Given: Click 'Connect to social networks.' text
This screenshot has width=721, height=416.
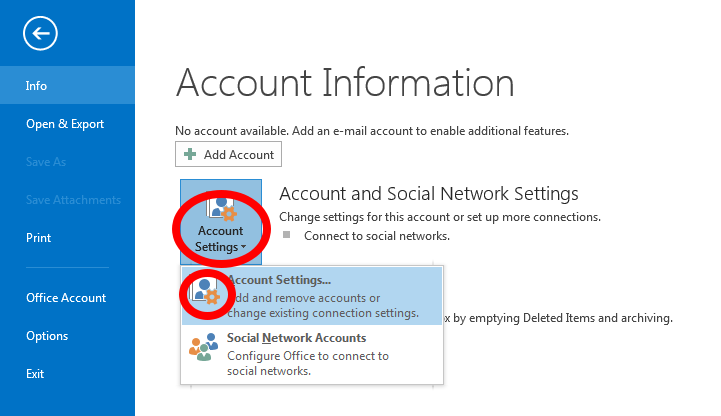Looking at the screenshot, I should (377, 236).
